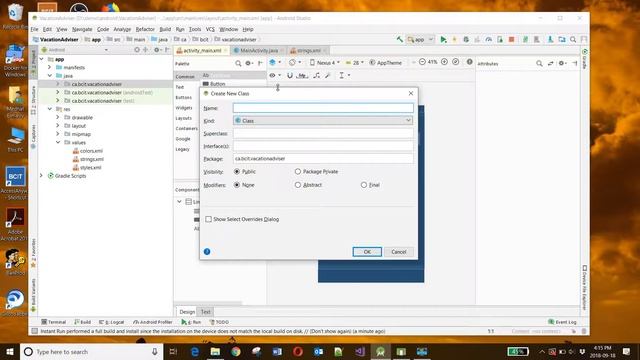The height and width of the screenshot is (360, 640).
Task: Click the Package input field
Action: pyautogui.click(x=323, y=158)
